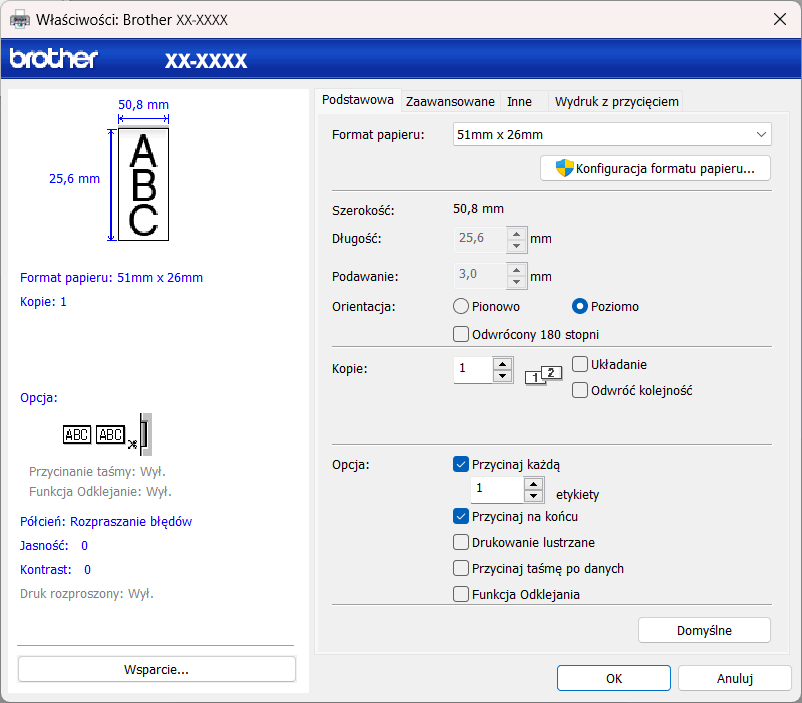Click the printer icon in title bar
Viewport: 802px width, 703px height.
(x=20, y=19)
